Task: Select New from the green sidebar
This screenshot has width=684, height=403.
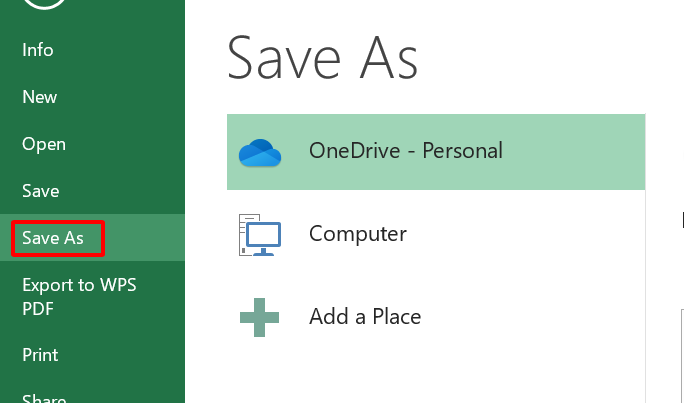Action: (x=40, y=97)
